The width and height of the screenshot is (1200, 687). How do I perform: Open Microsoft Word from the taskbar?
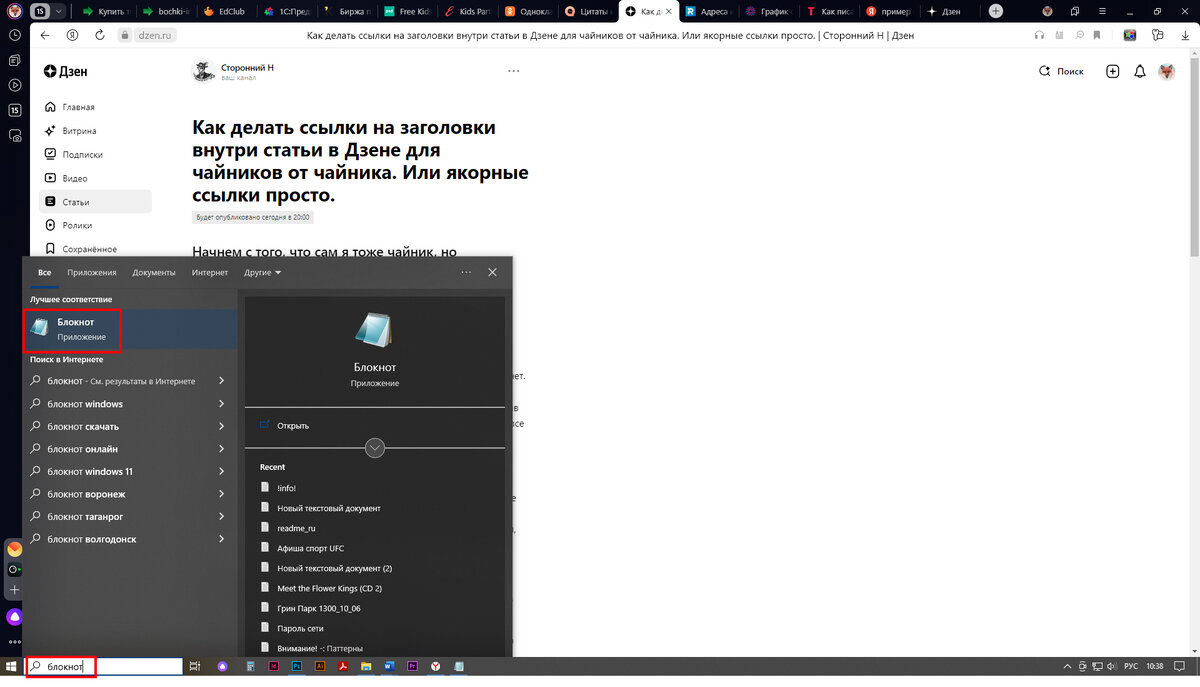point(390,666)
